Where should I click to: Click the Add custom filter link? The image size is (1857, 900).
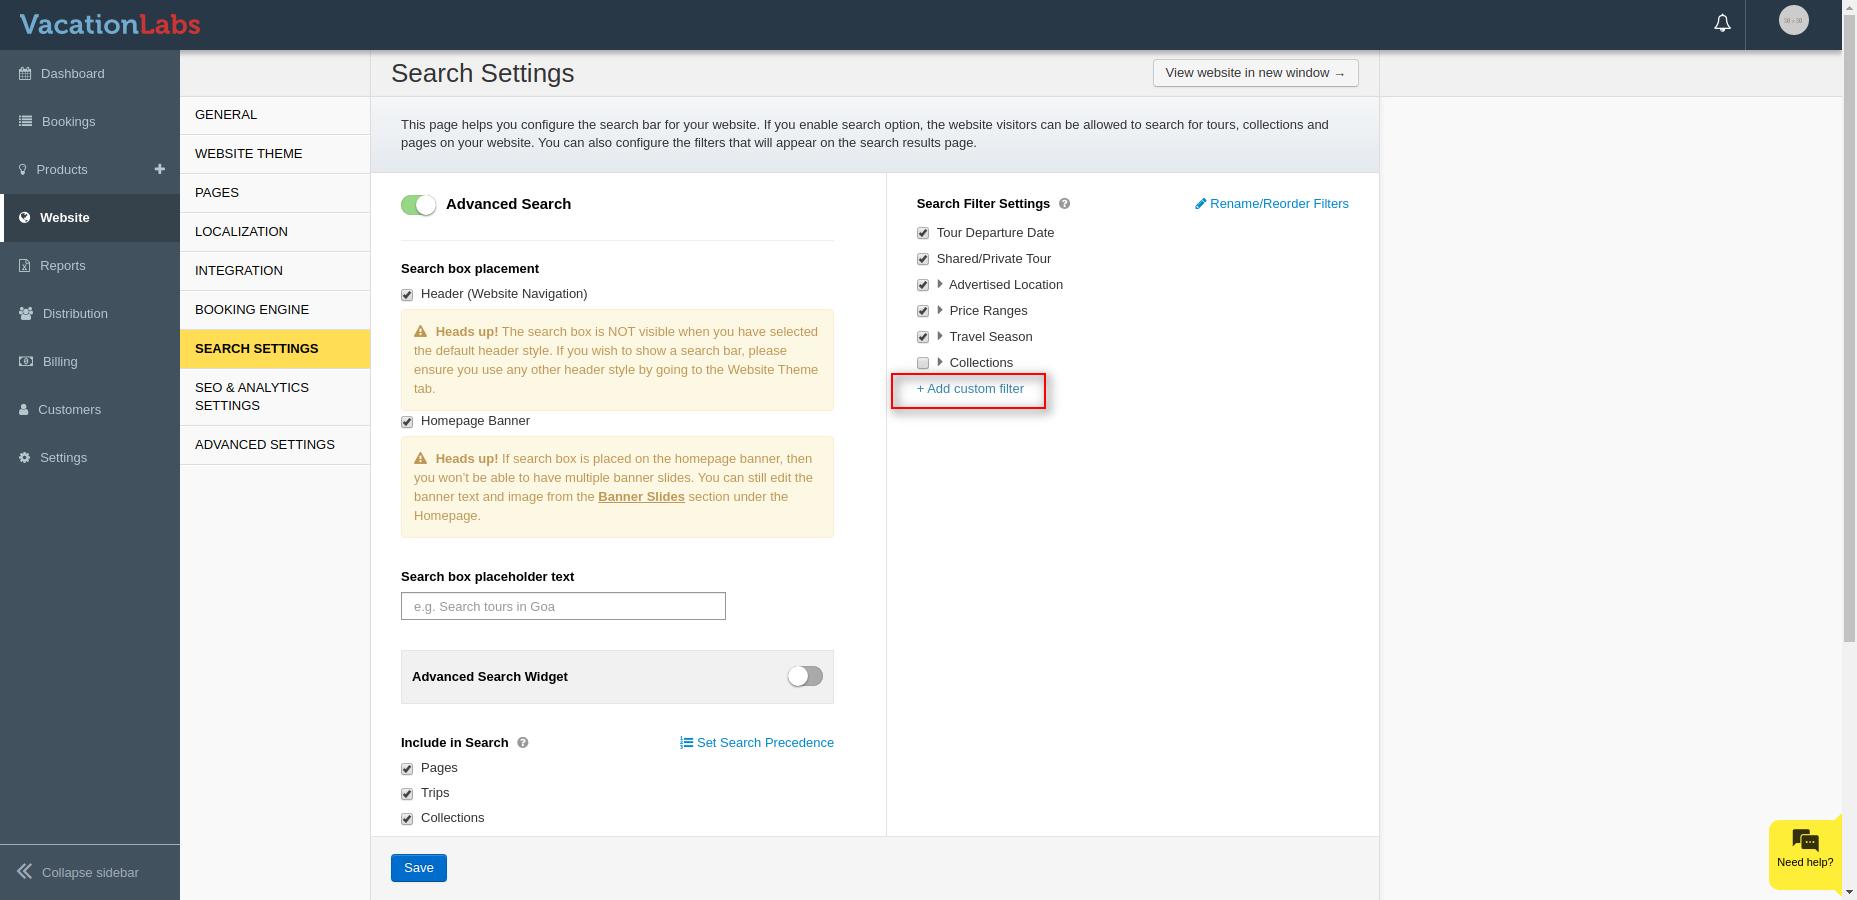970,389
